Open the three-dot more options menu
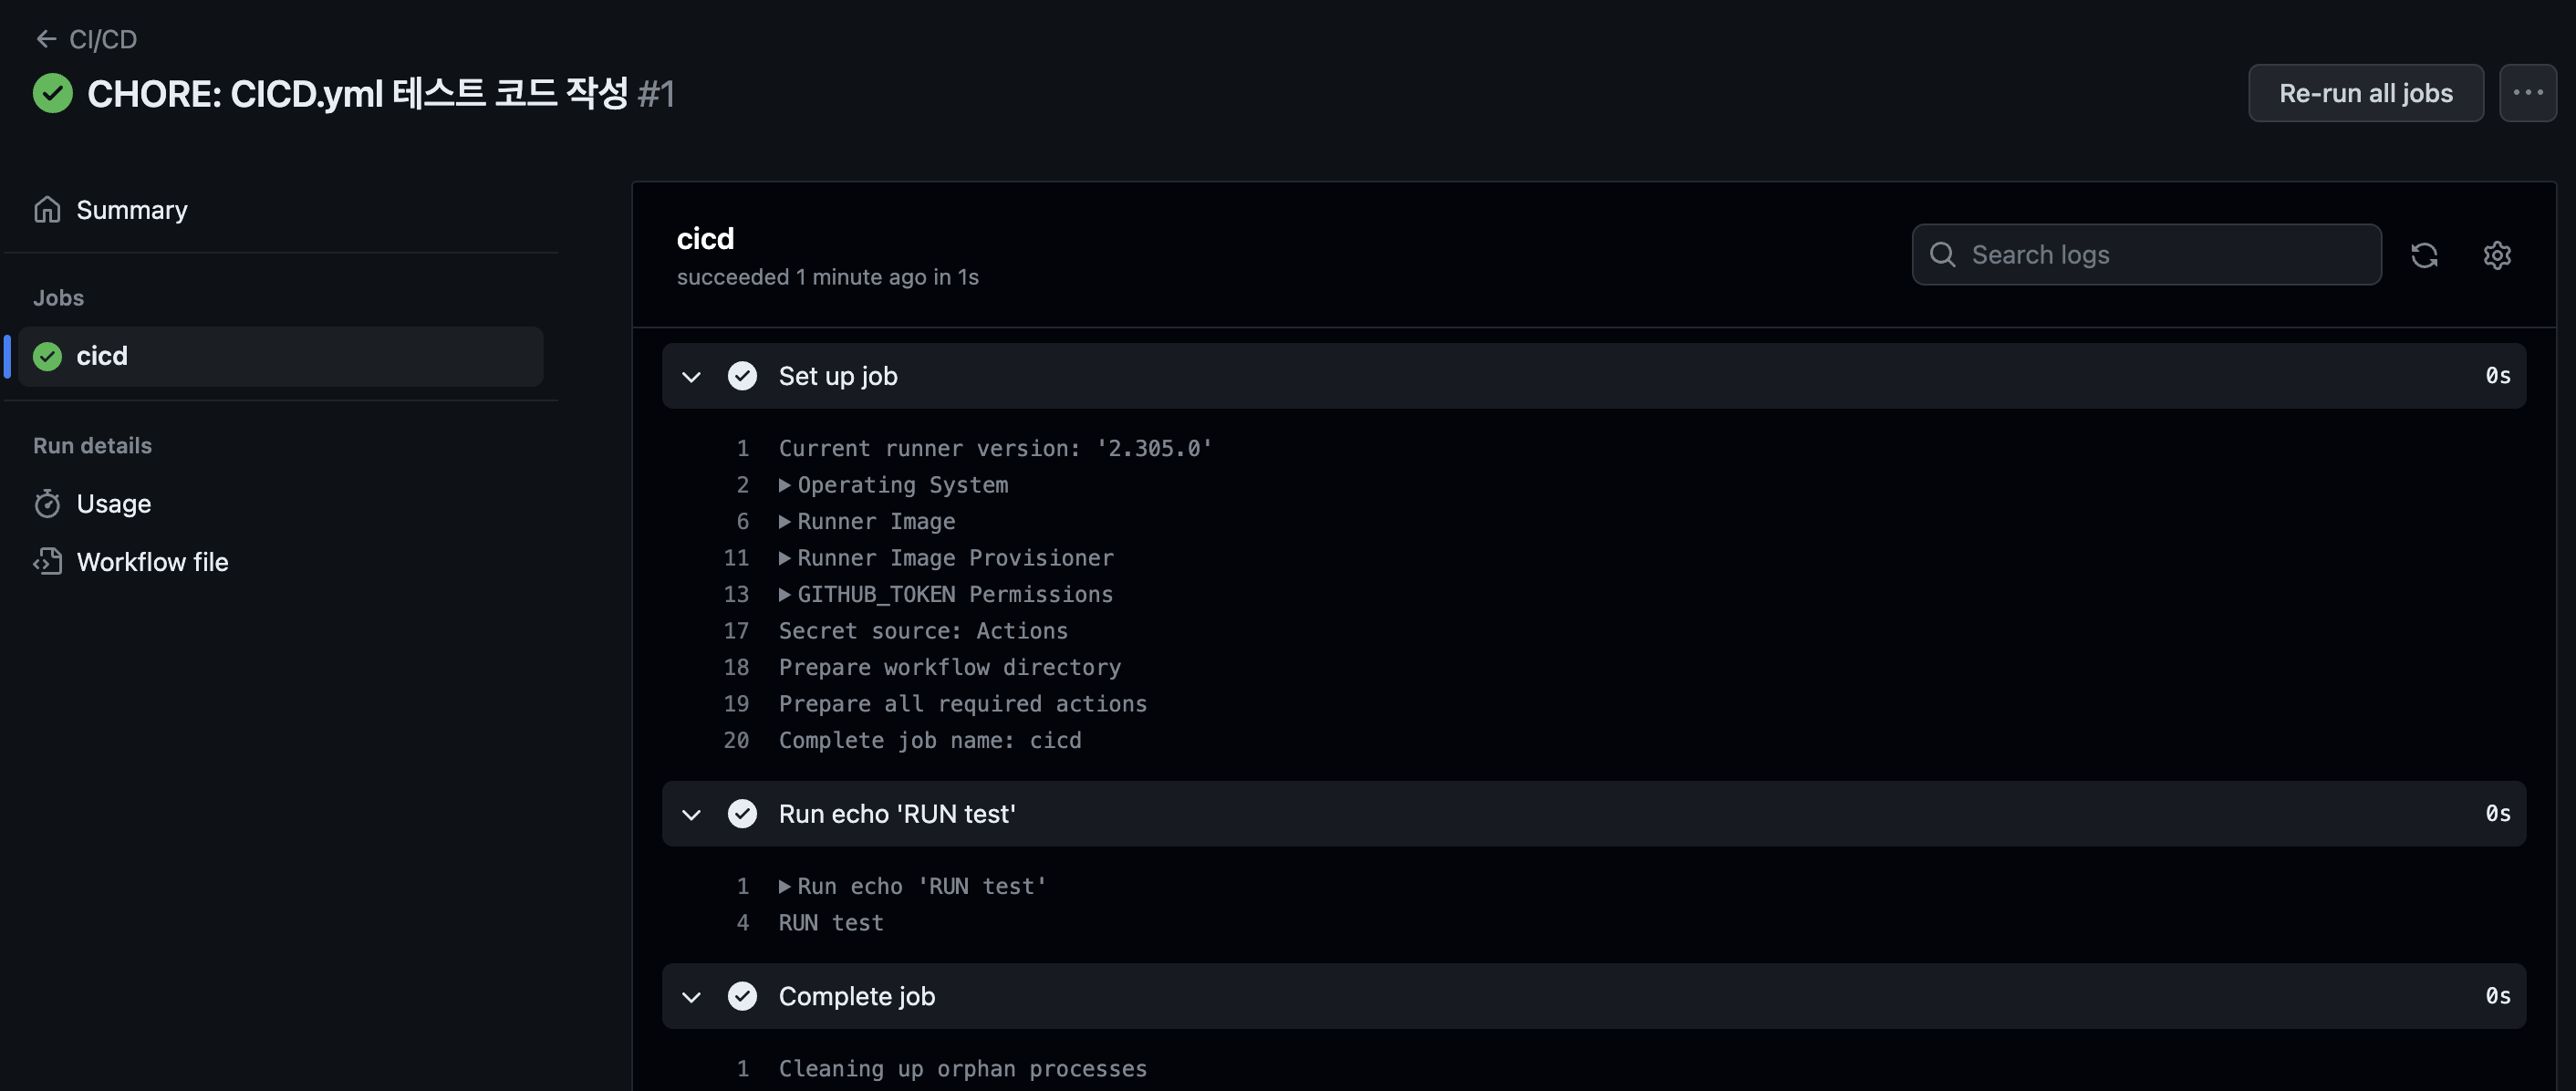Viewport: 2576px width, 1091px height. click(2527, 93)
